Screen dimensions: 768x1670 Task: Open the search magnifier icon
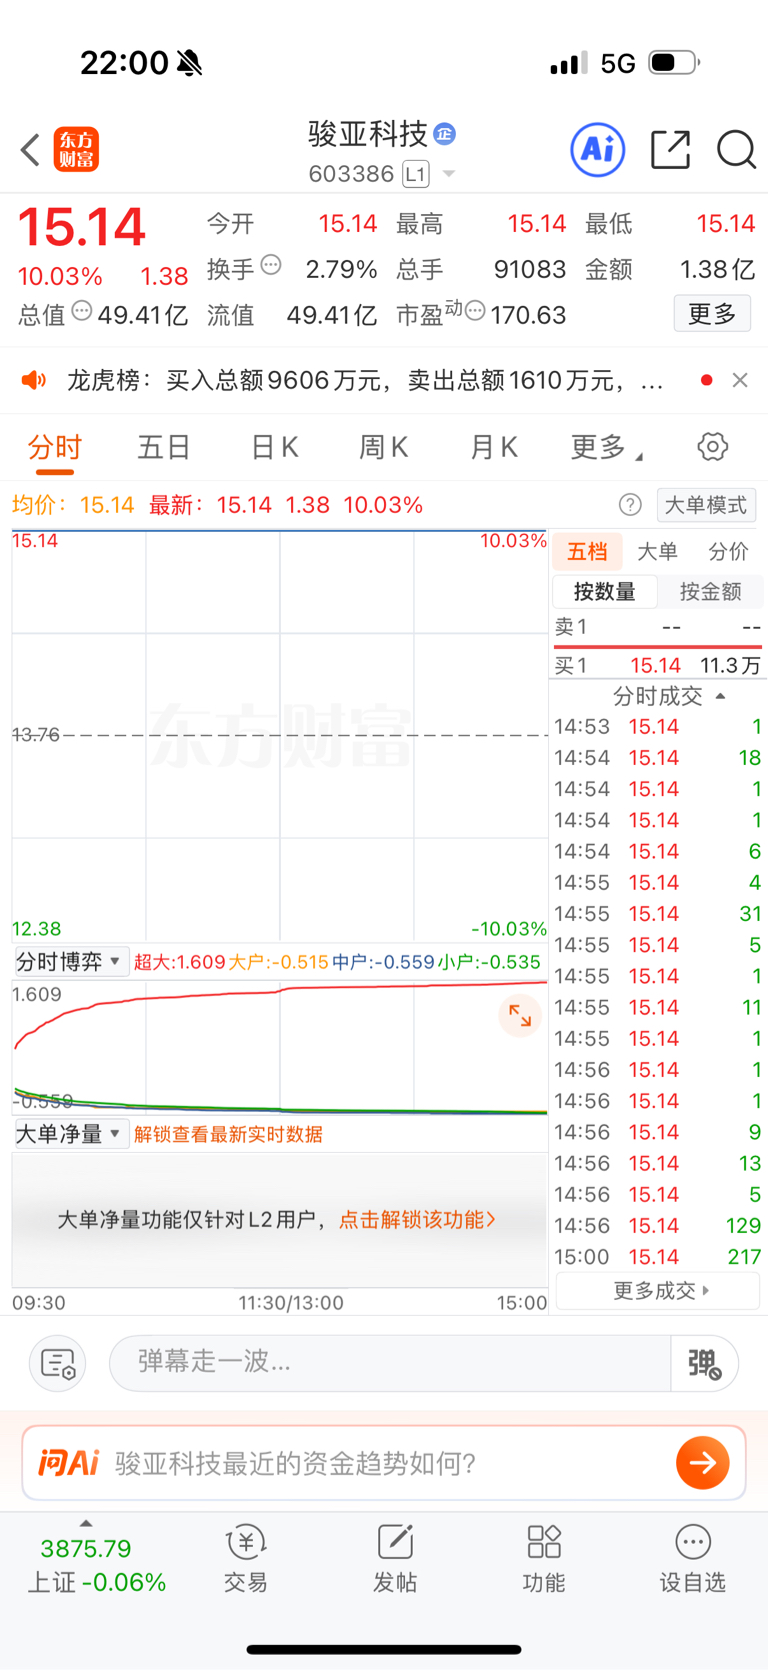point(736,150)
